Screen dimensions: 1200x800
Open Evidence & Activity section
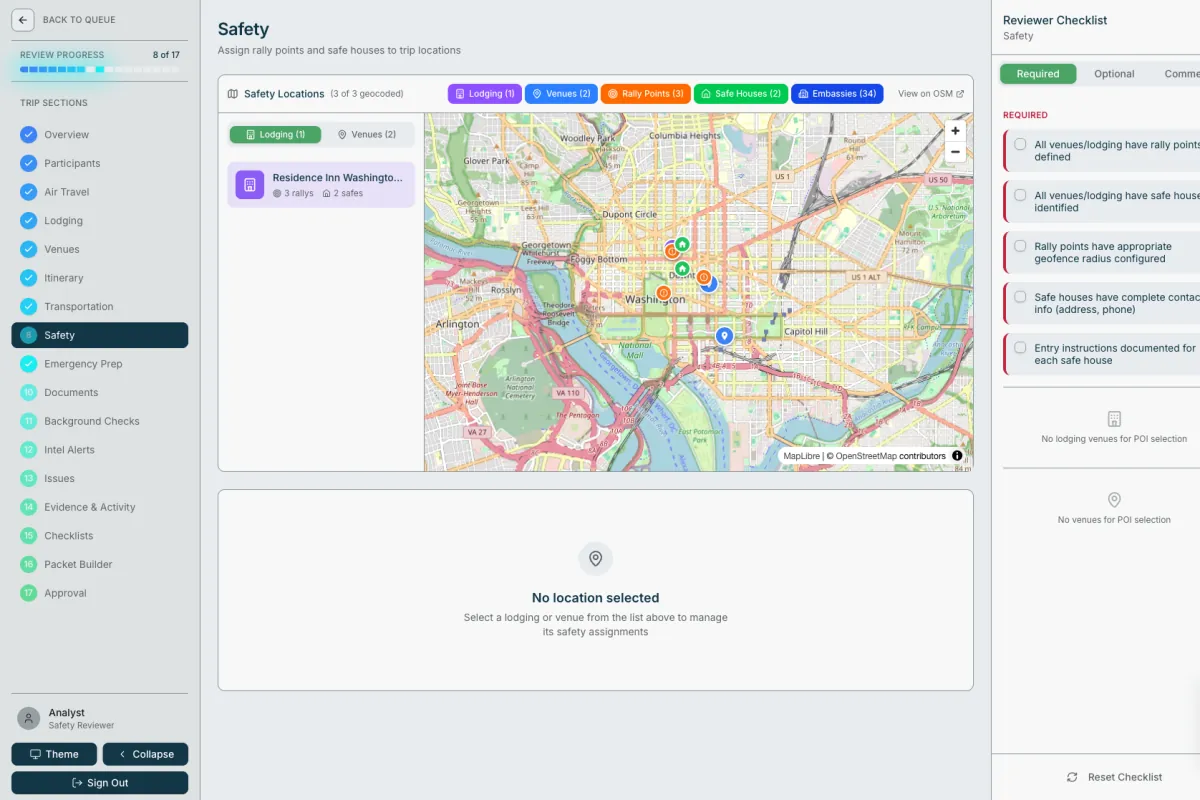[x=100, y=507]
